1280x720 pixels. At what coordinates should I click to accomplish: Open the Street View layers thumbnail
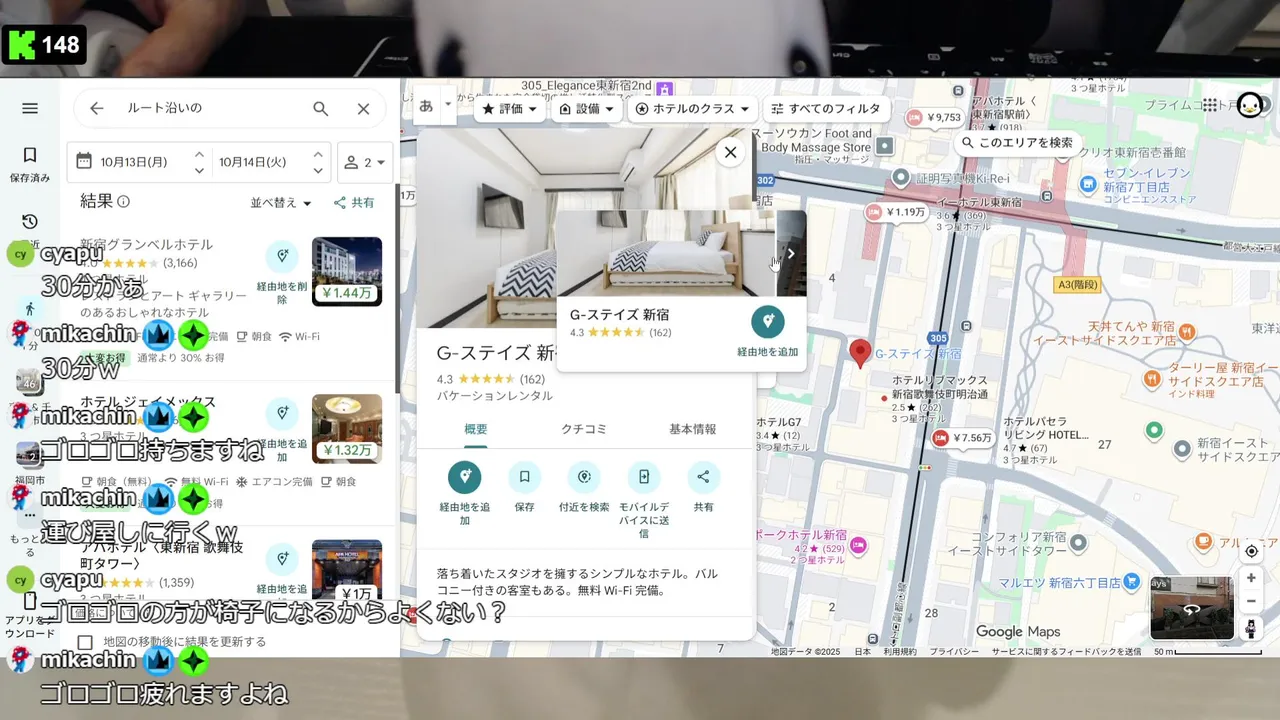point(1191,608)
